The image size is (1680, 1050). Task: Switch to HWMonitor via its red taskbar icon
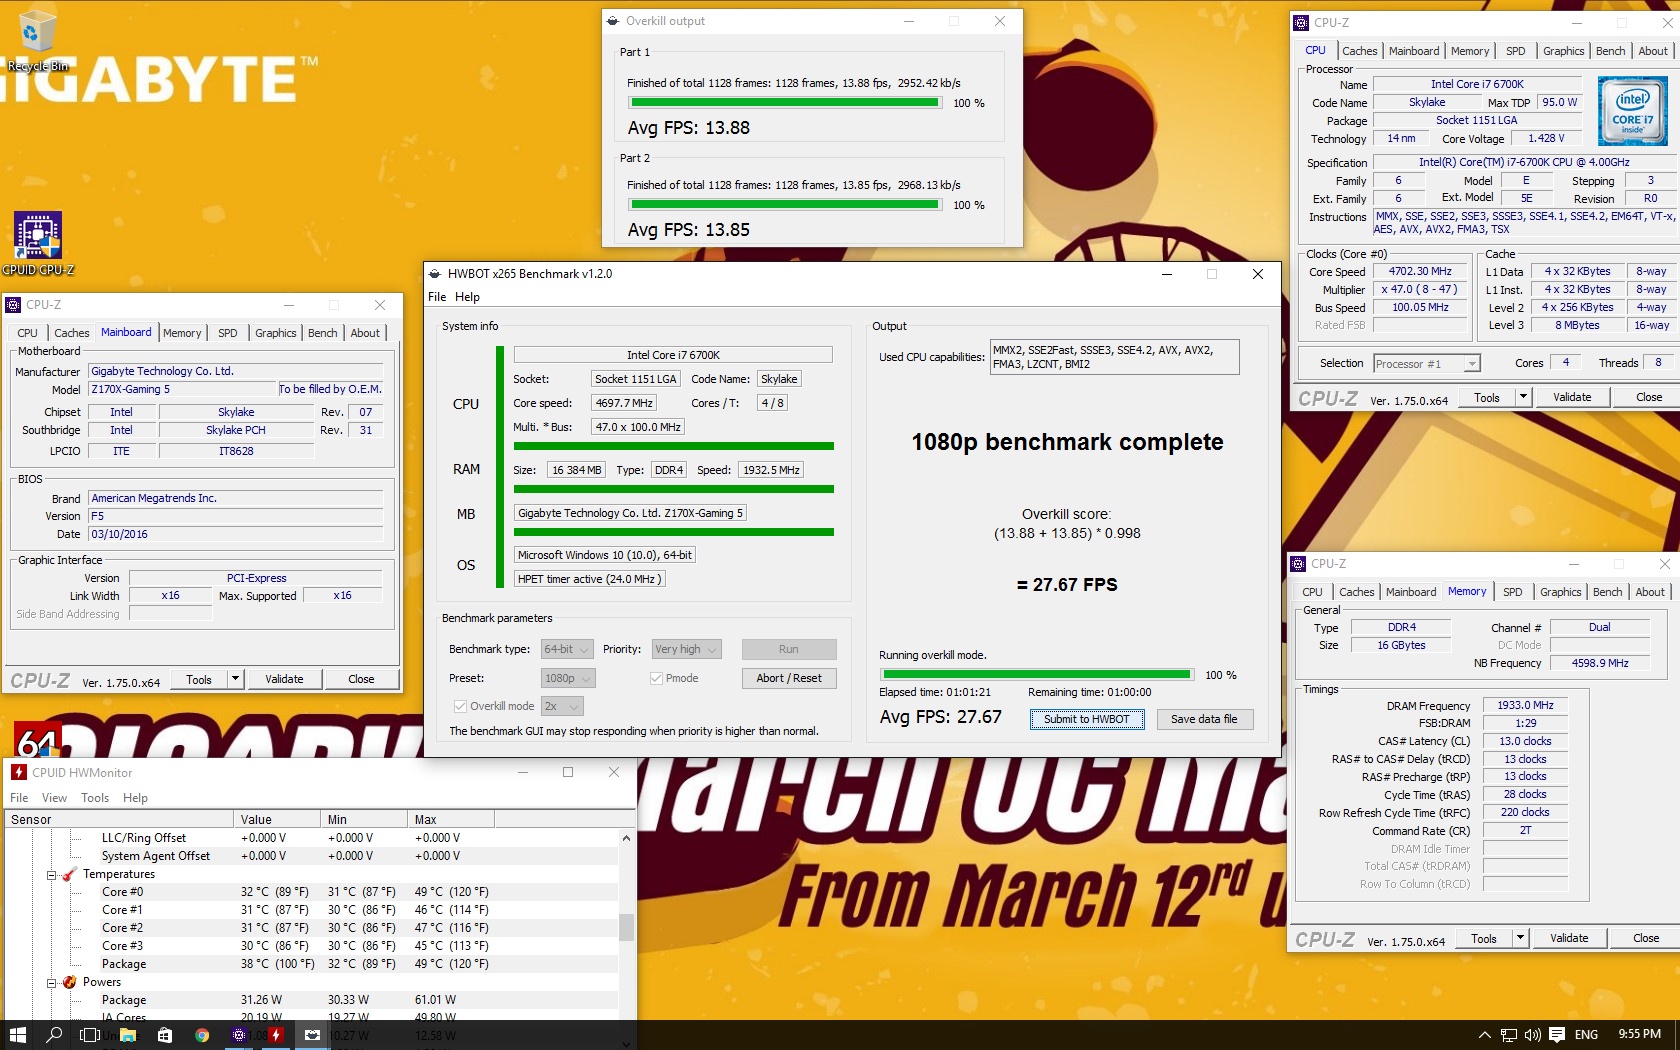tap(276, 1035)
